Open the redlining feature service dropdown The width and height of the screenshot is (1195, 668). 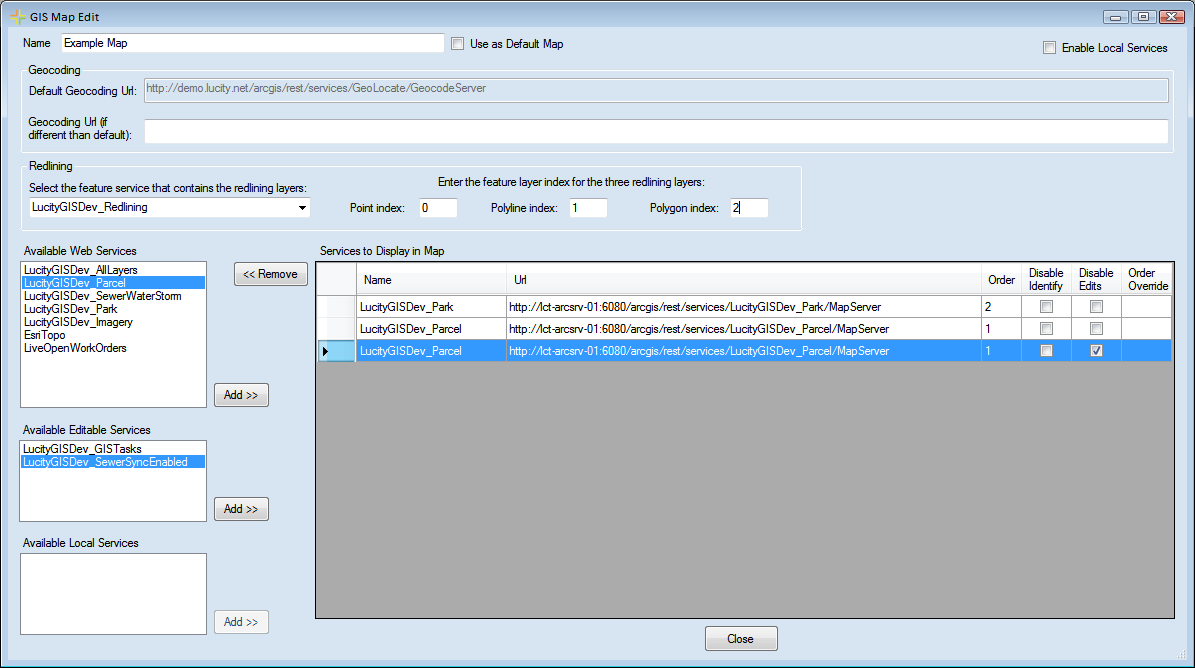[x=302, y=208]
